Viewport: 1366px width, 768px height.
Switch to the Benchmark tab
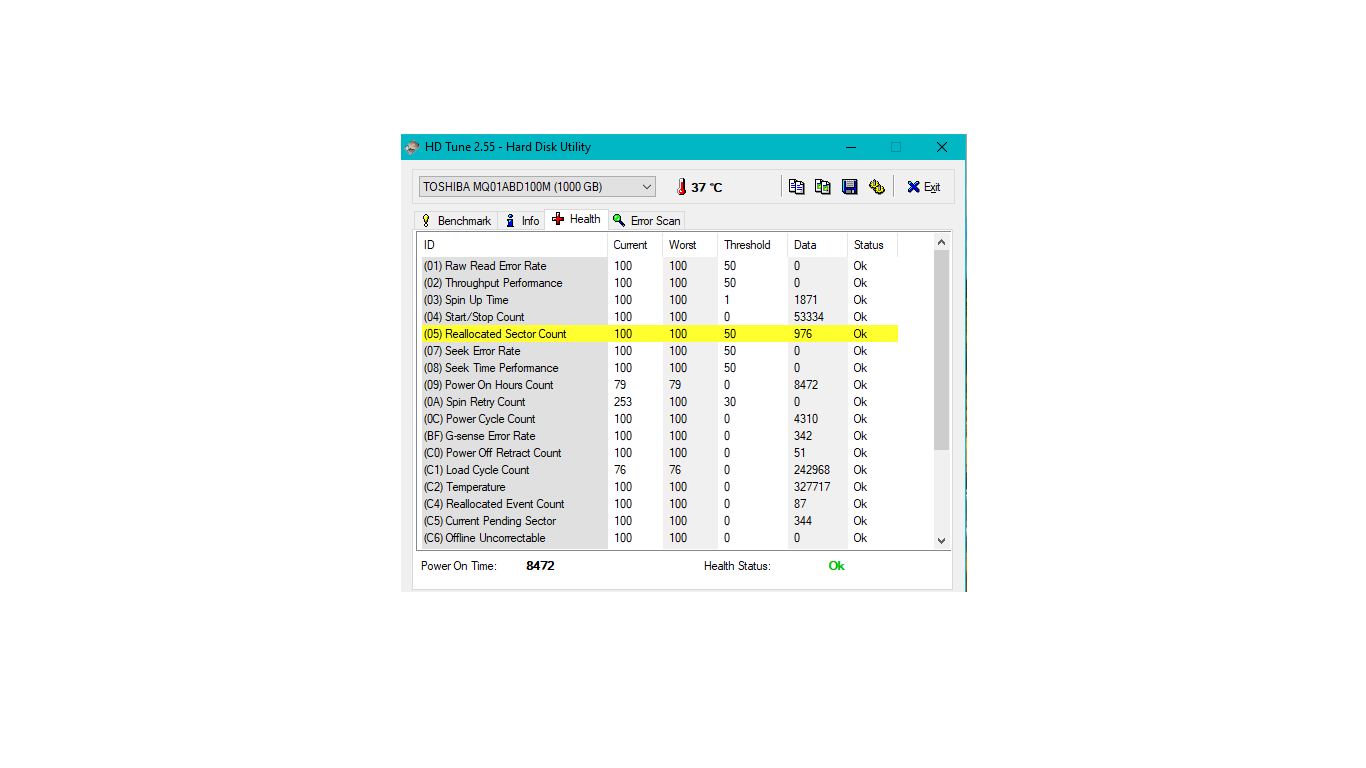coord(456,221)
